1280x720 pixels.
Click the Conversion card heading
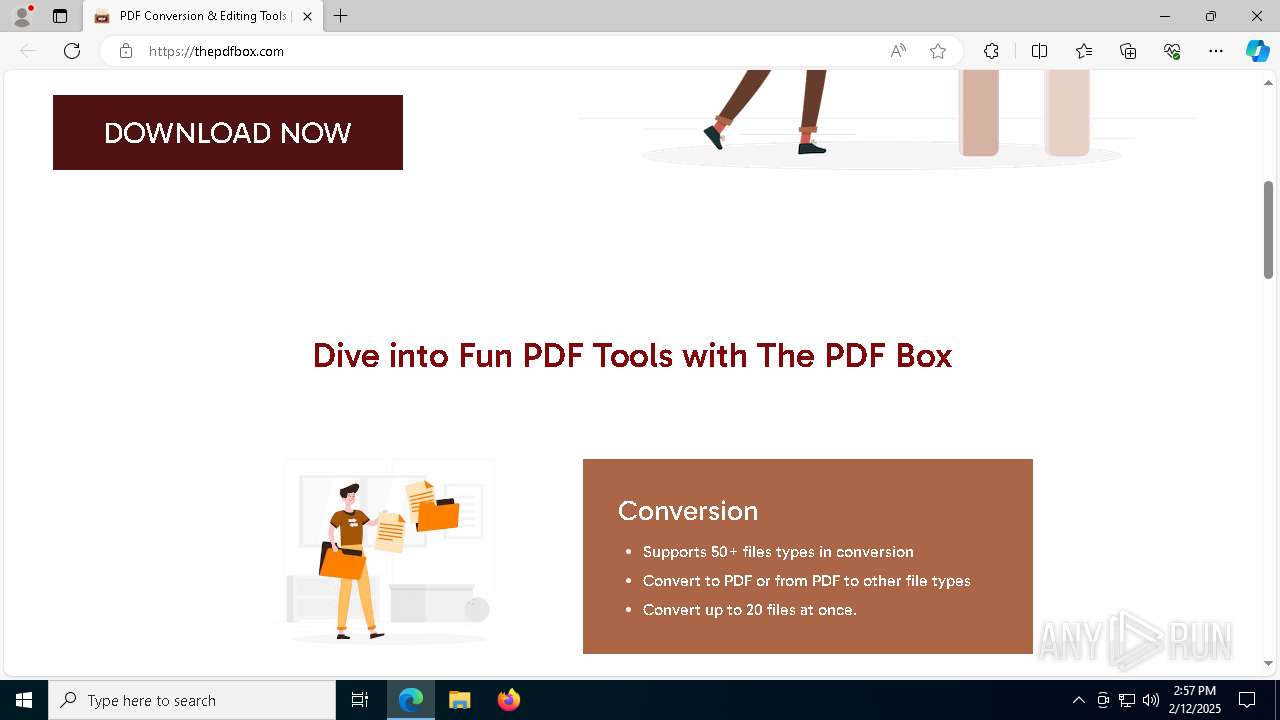click(688, 510)
